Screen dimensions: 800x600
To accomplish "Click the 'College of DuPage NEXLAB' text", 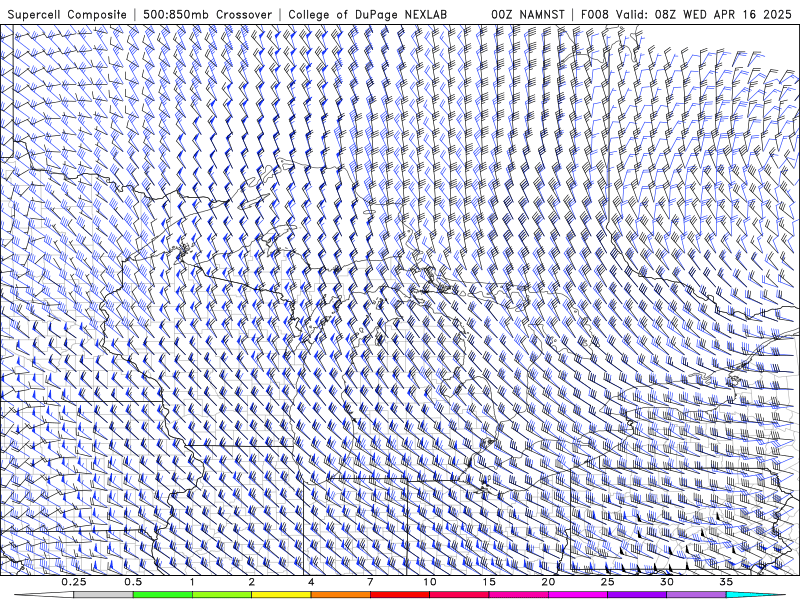I will click(x=367, y=15).
